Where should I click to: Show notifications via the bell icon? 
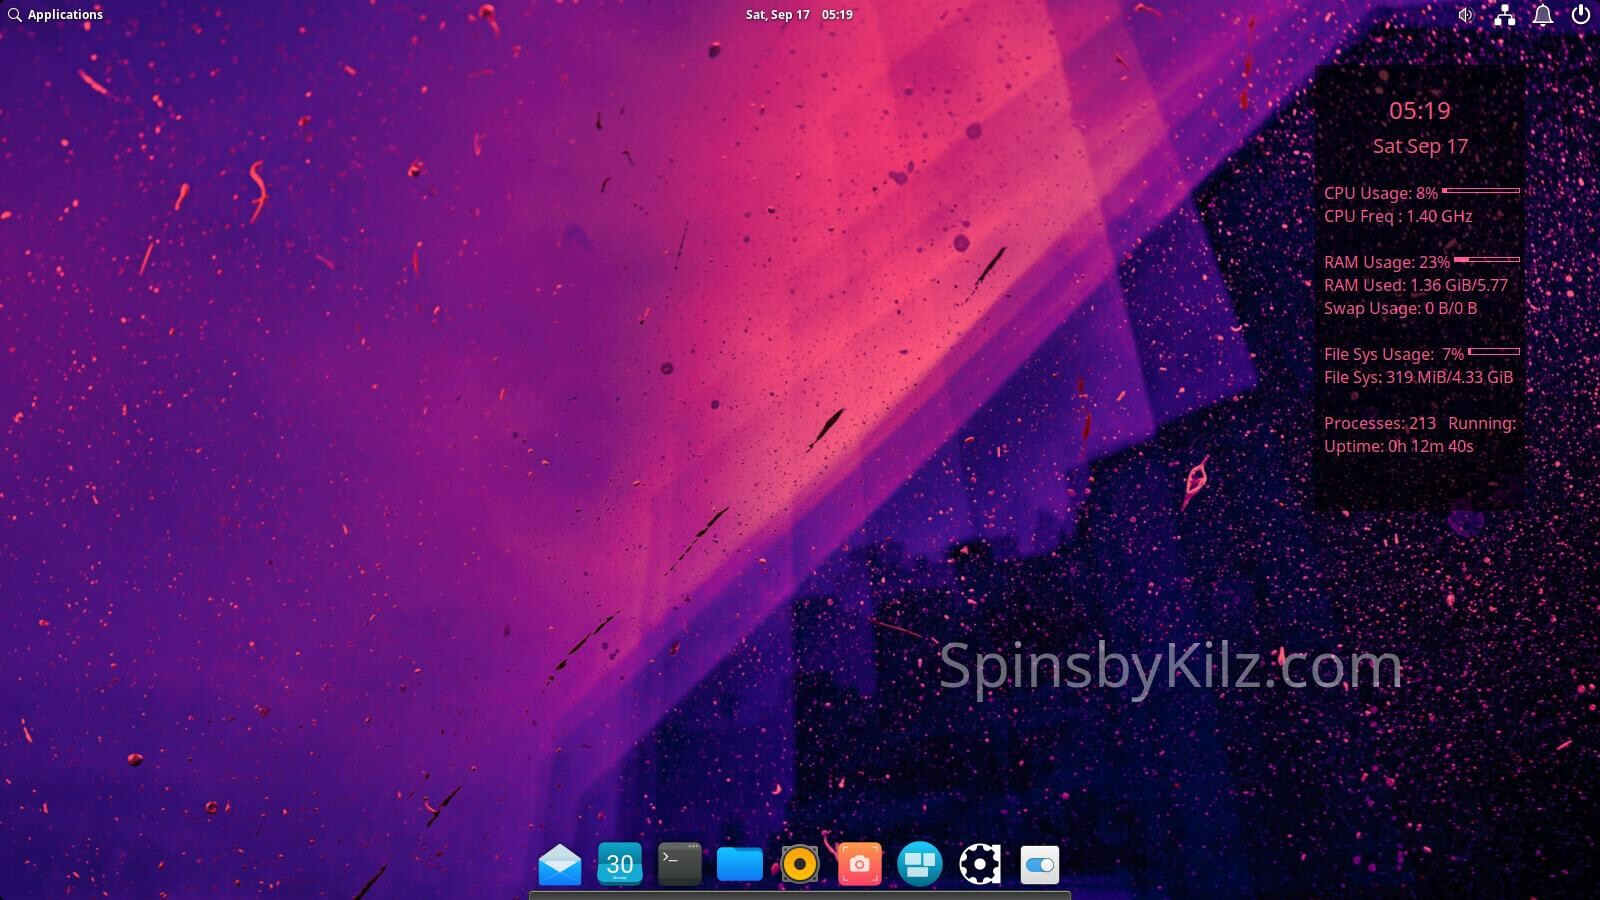click(1543, 15)
